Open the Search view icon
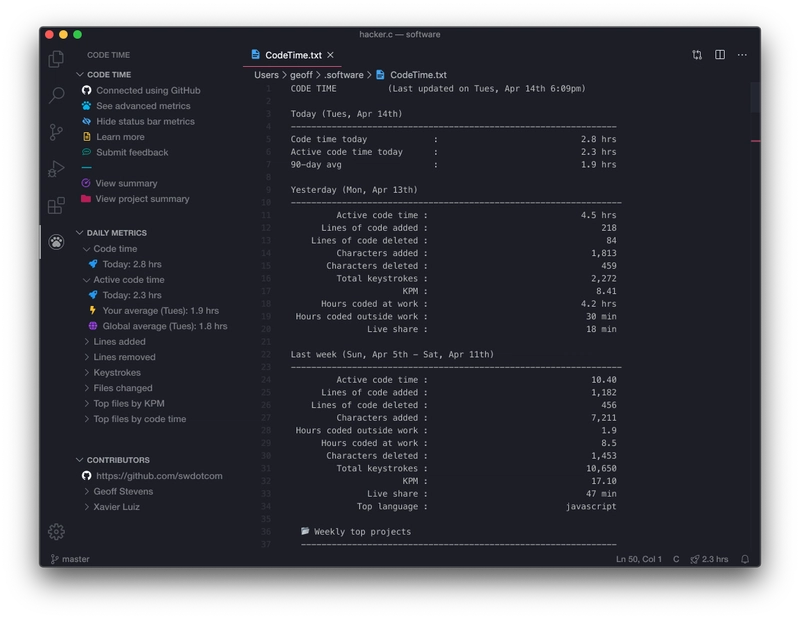This screenshot has width=800, height=619. (x=56, y=95)
